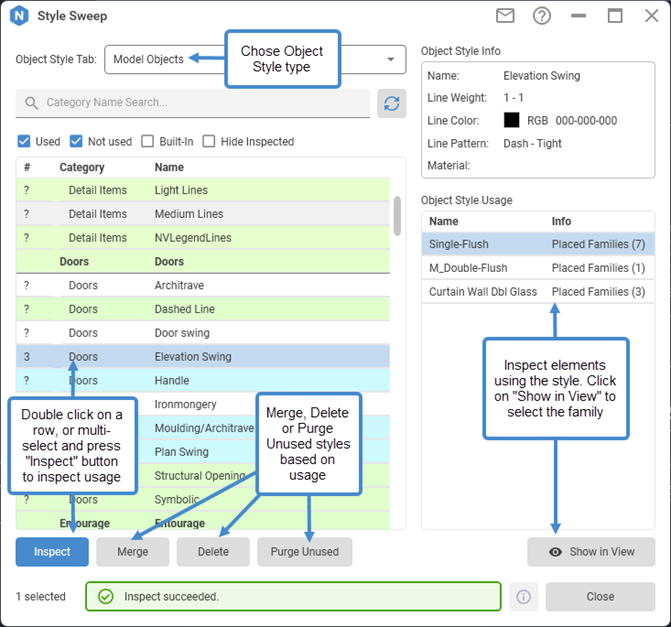Click the Name column header in usage table

coord(444,221)
